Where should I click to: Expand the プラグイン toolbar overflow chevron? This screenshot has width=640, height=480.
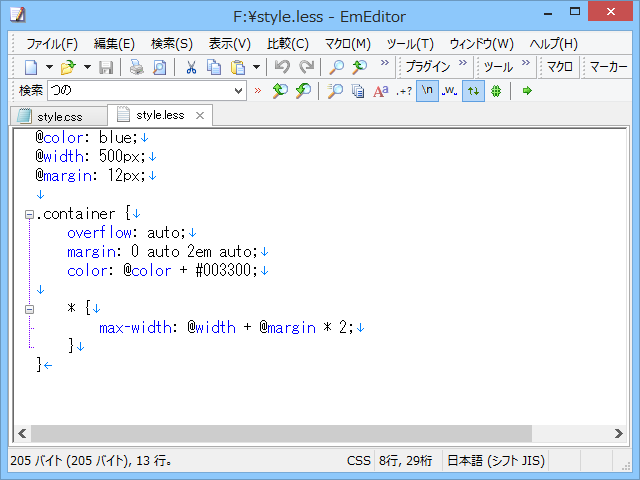(462, 63)
